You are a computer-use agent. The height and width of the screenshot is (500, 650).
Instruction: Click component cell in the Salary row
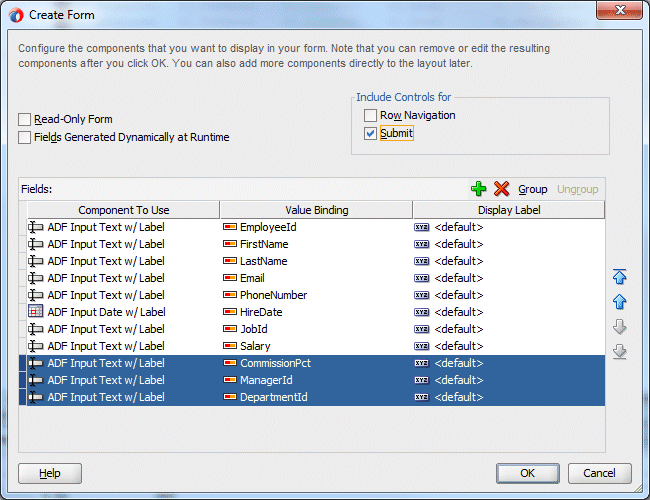pyautogui.click(x=124, y=346)
